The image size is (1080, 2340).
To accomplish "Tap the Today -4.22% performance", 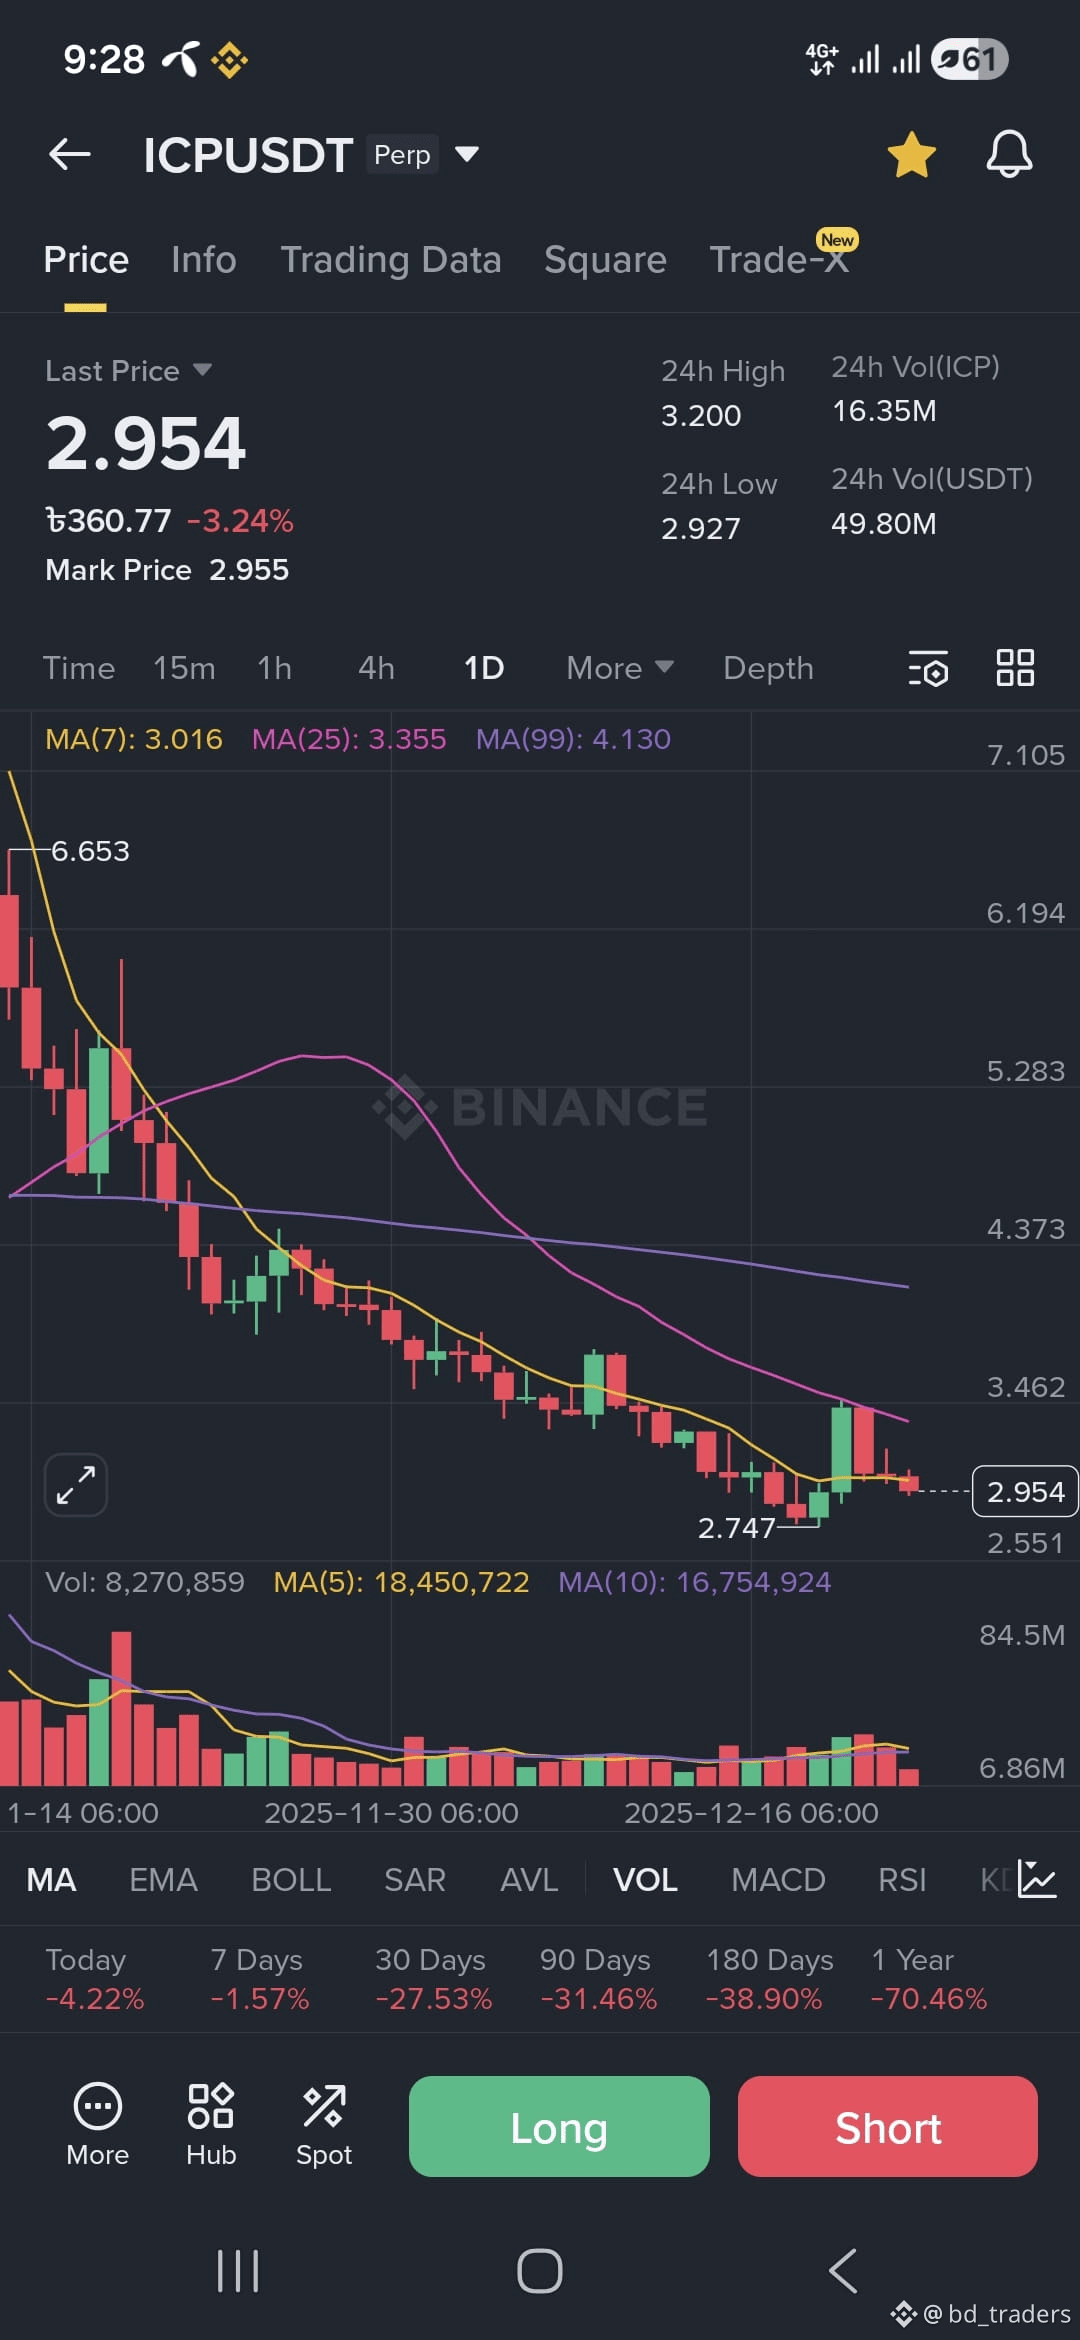I will tap(95, 1979).
